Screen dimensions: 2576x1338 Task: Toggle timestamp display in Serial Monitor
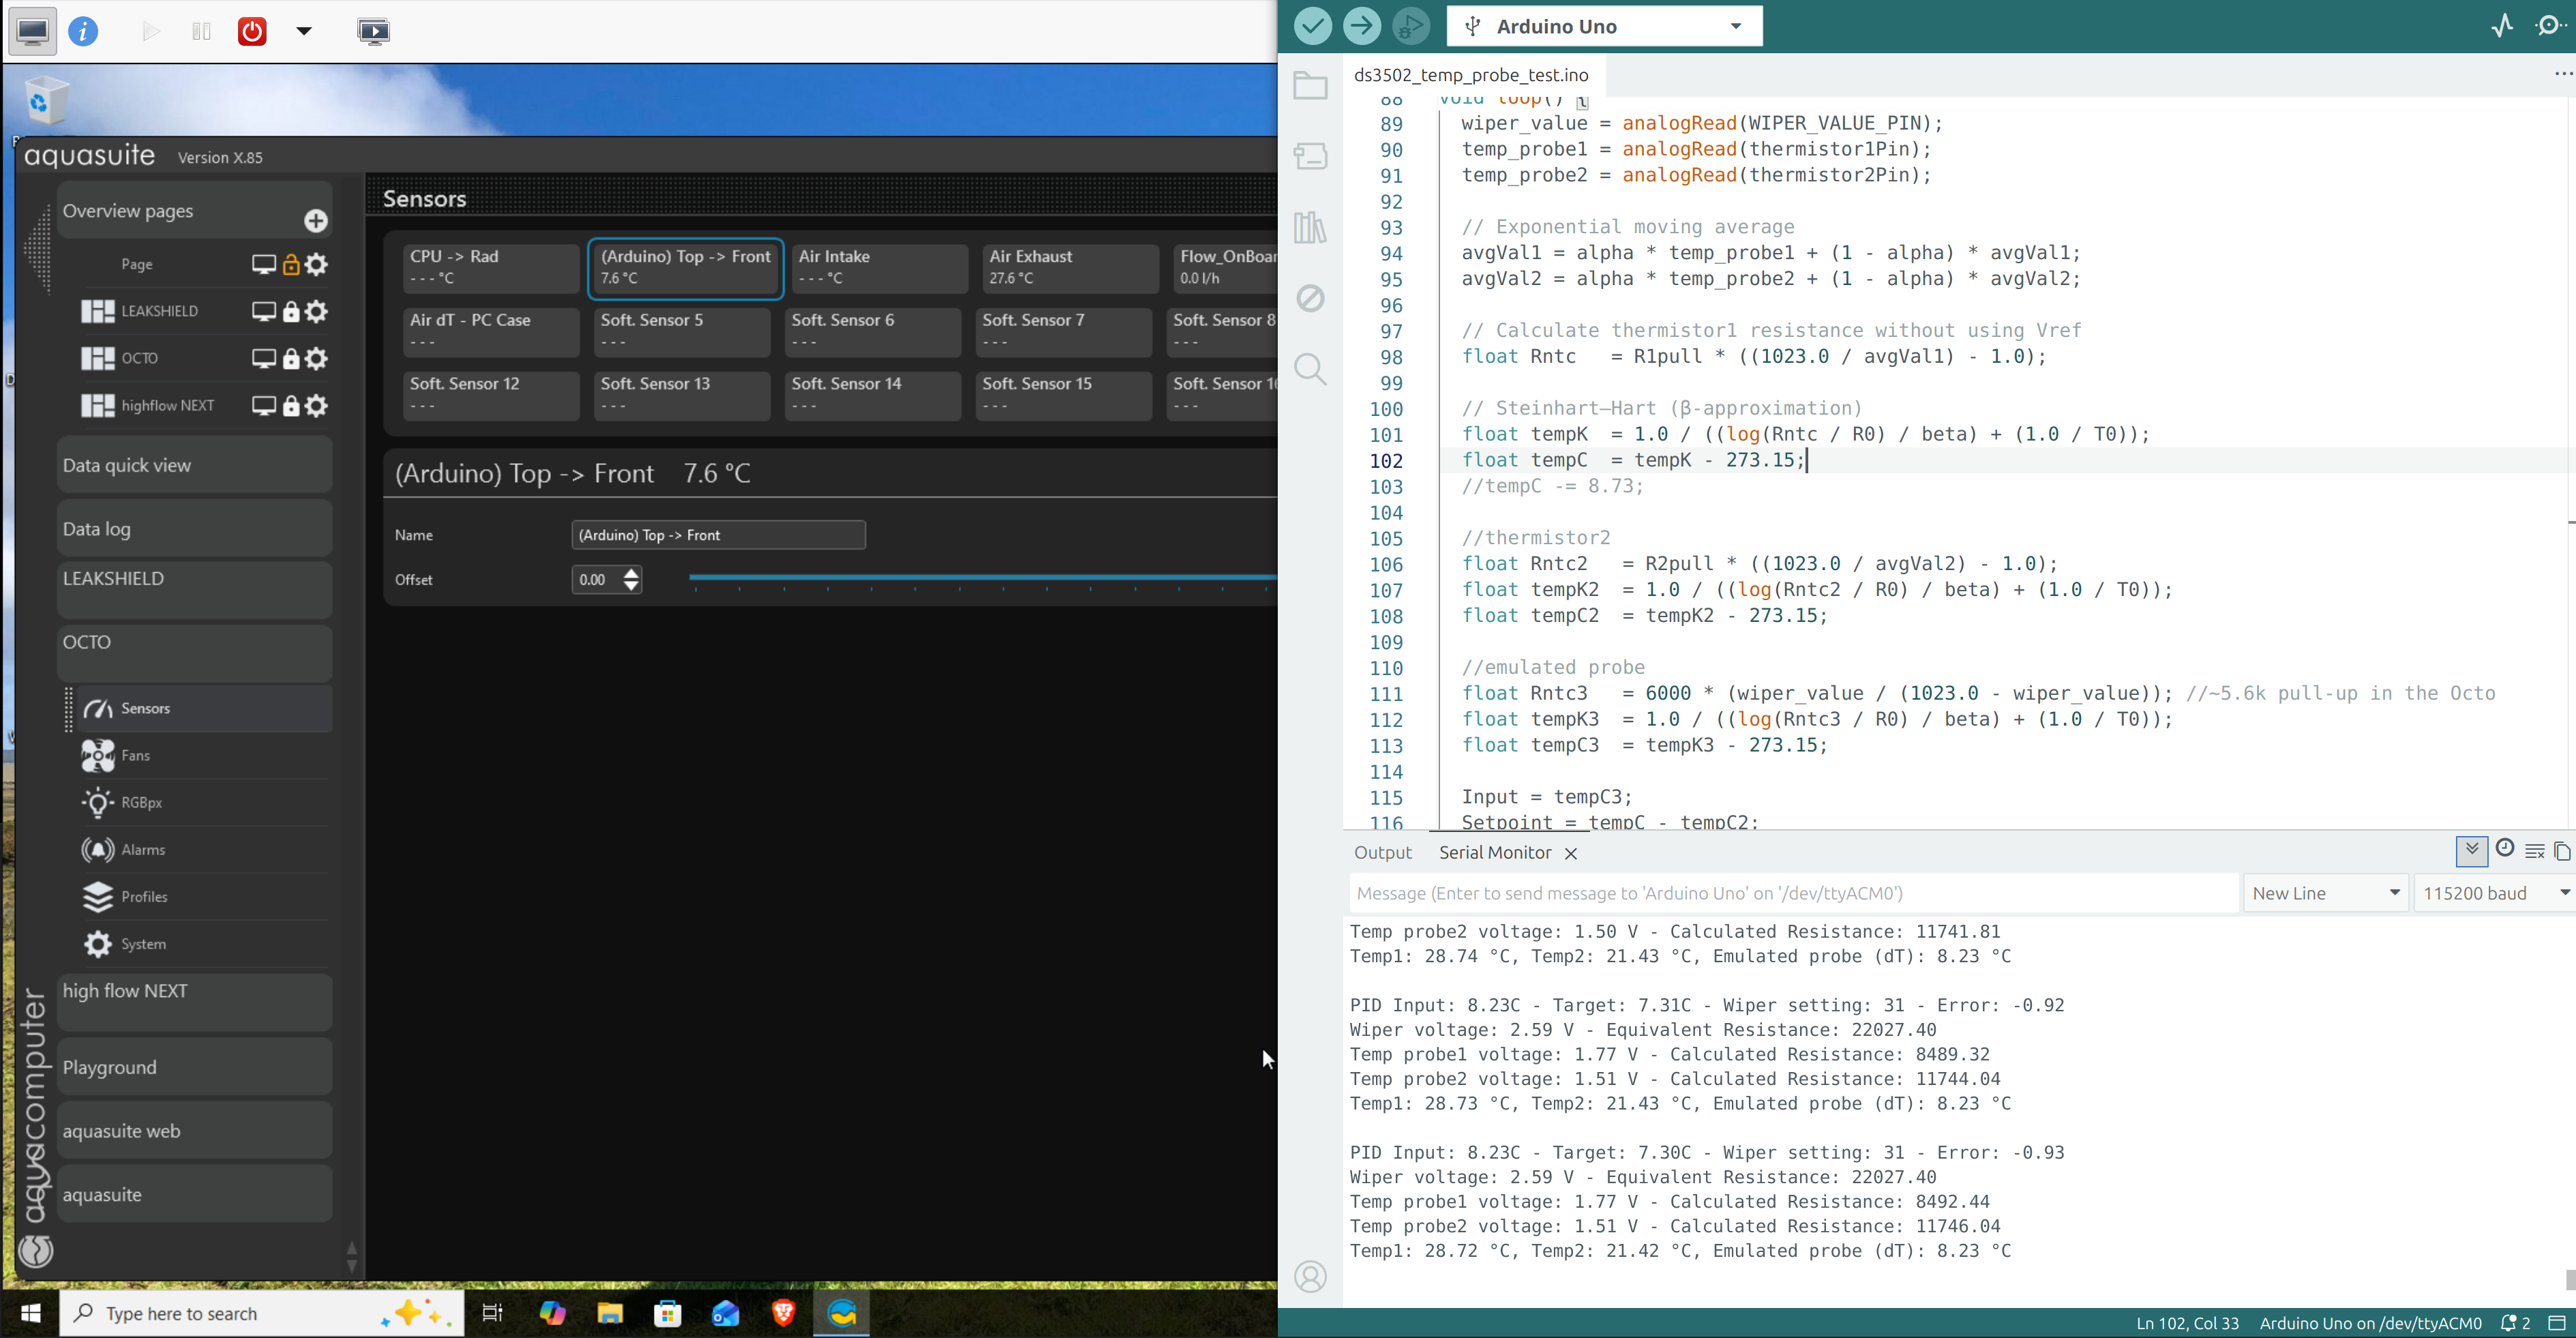[x=2505, y=849]
